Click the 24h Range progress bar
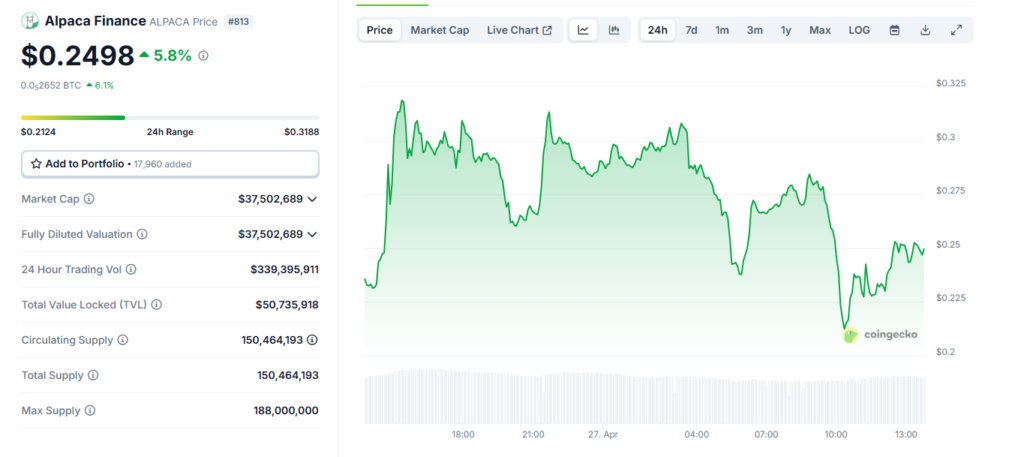Viewport: 1024px width, 457px height. [170, 118]
